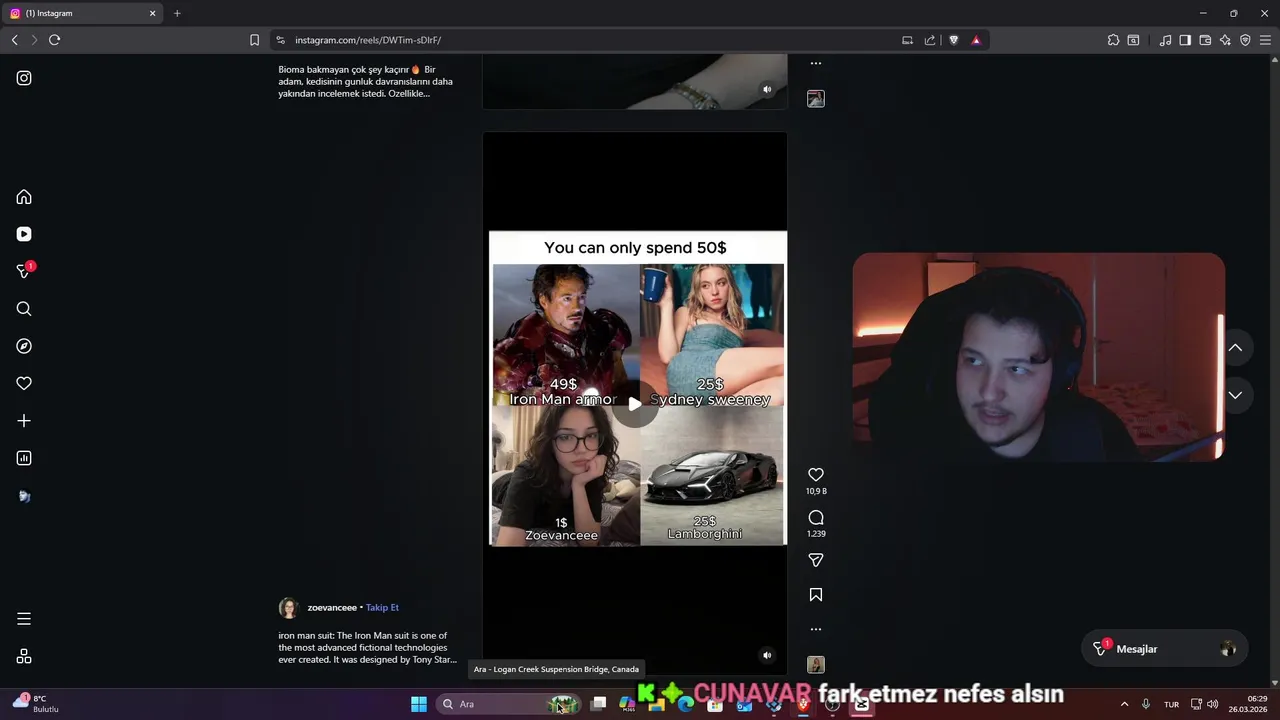This screenshot has height=720, width=1280.
Task: Toggle sound on the zoevanceee reel
Action: tap(767, 656)
